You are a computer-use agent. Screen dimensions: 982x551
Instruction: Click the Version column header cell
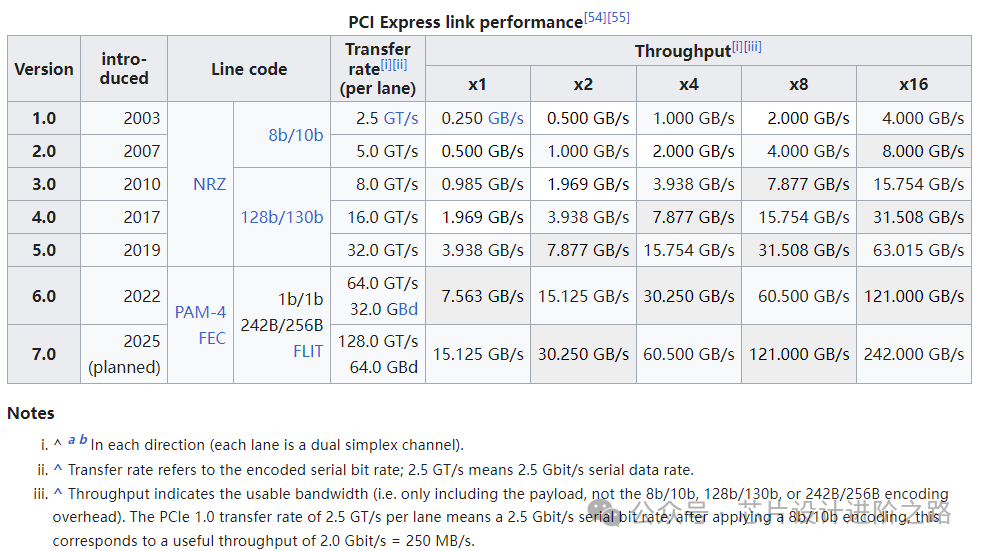(x=44, y=69)
